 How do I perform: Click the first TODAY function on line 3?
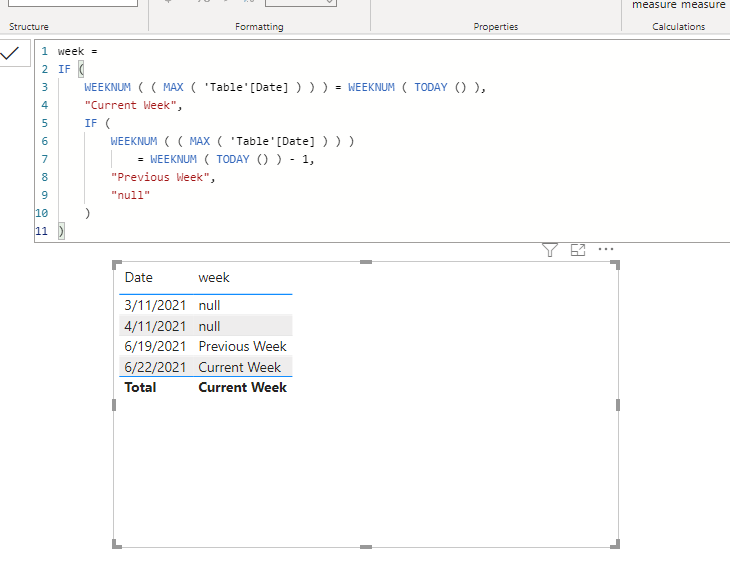431,87
